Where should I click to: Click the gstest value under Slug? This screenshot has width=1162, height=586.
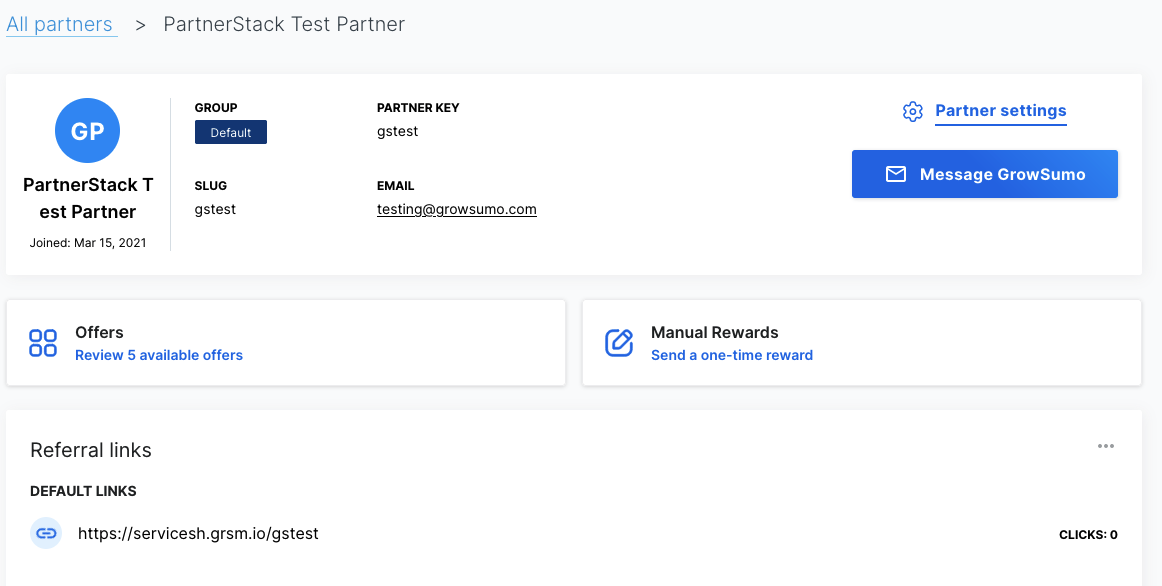click(x=215, y=209)
